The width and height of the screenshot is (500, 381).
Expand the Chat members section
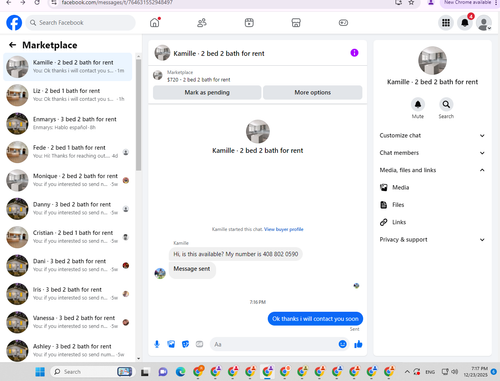coord(432,153)
